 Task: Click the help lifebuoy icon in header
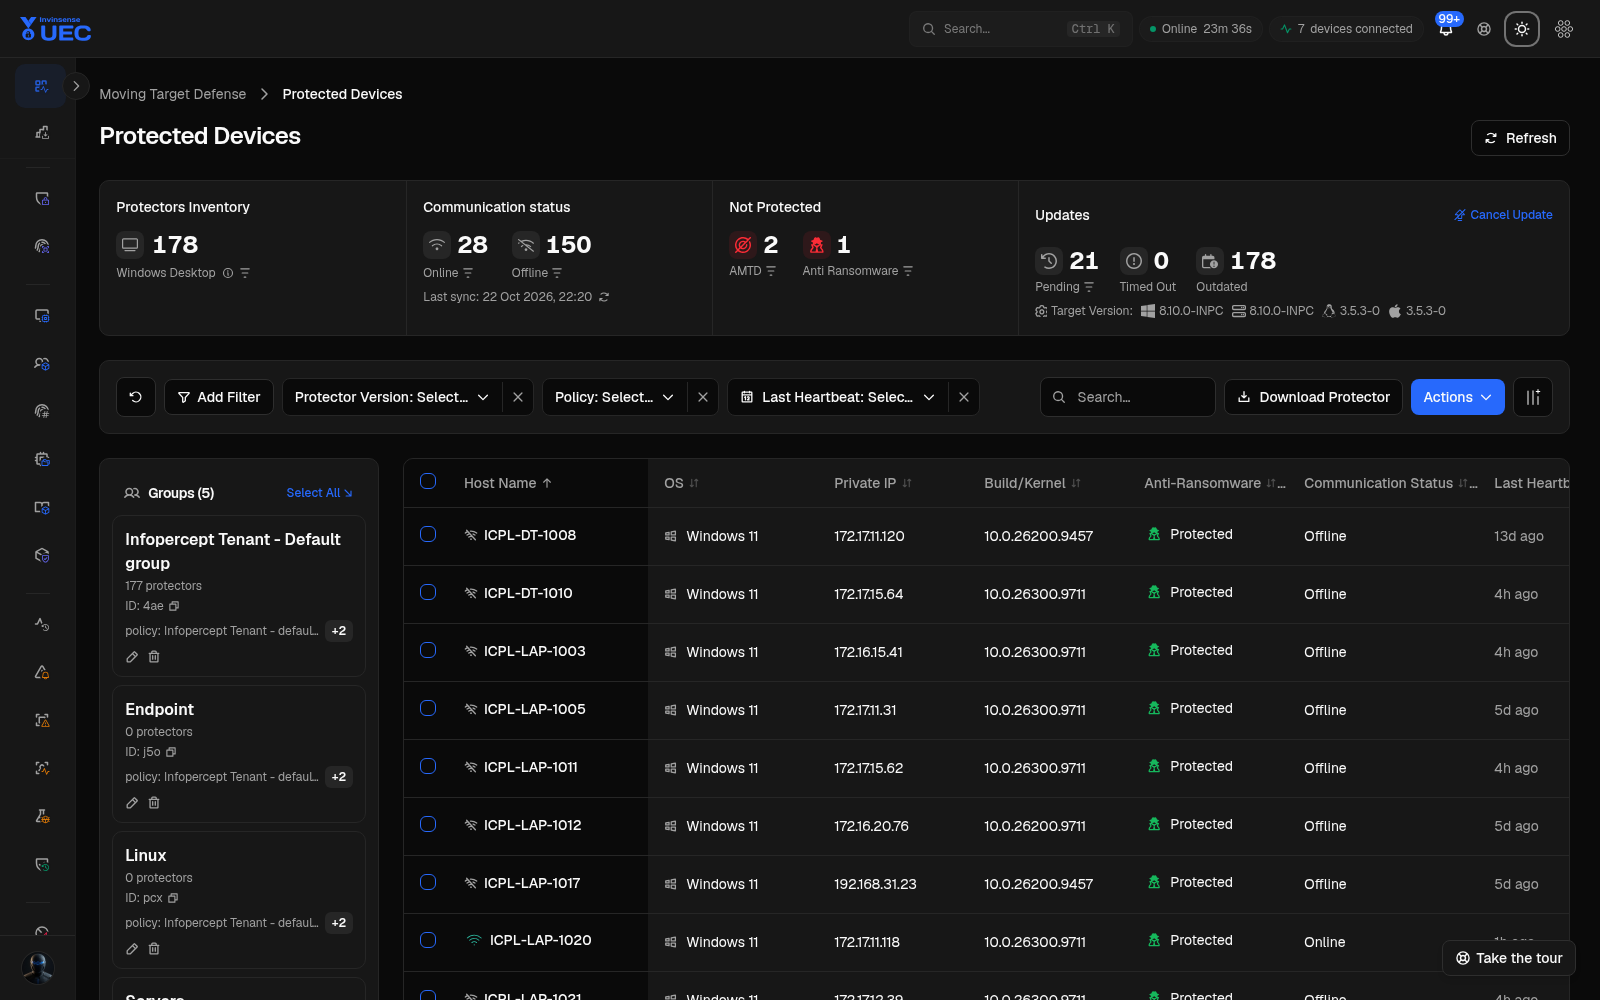[x=1484, y=29]
